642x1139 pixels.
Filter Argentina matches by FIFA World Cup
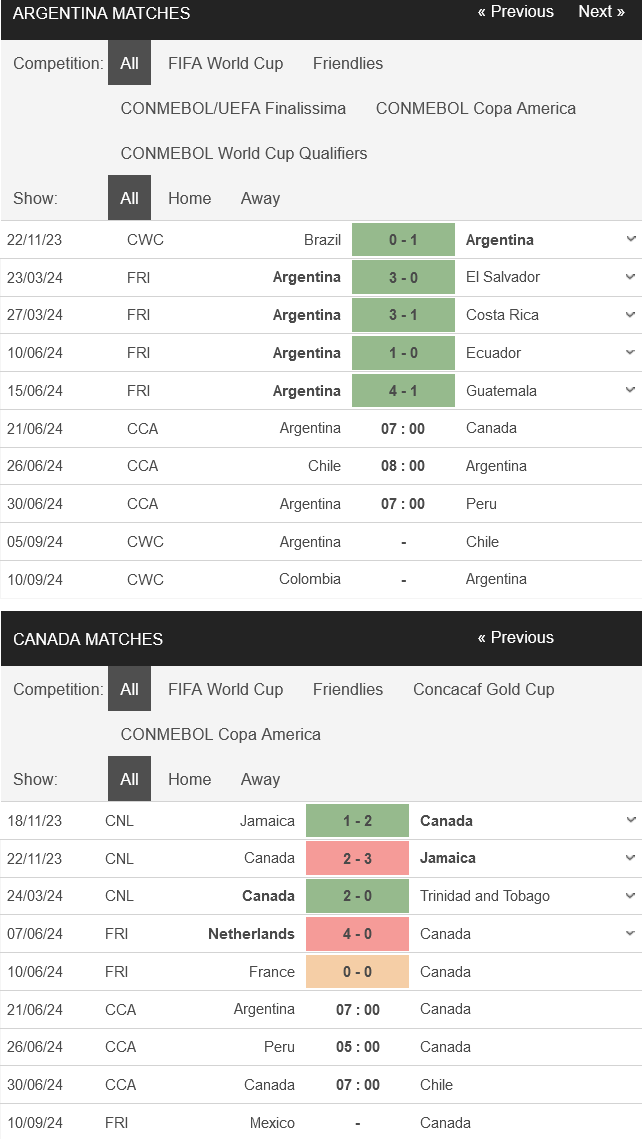click(225, 63)
